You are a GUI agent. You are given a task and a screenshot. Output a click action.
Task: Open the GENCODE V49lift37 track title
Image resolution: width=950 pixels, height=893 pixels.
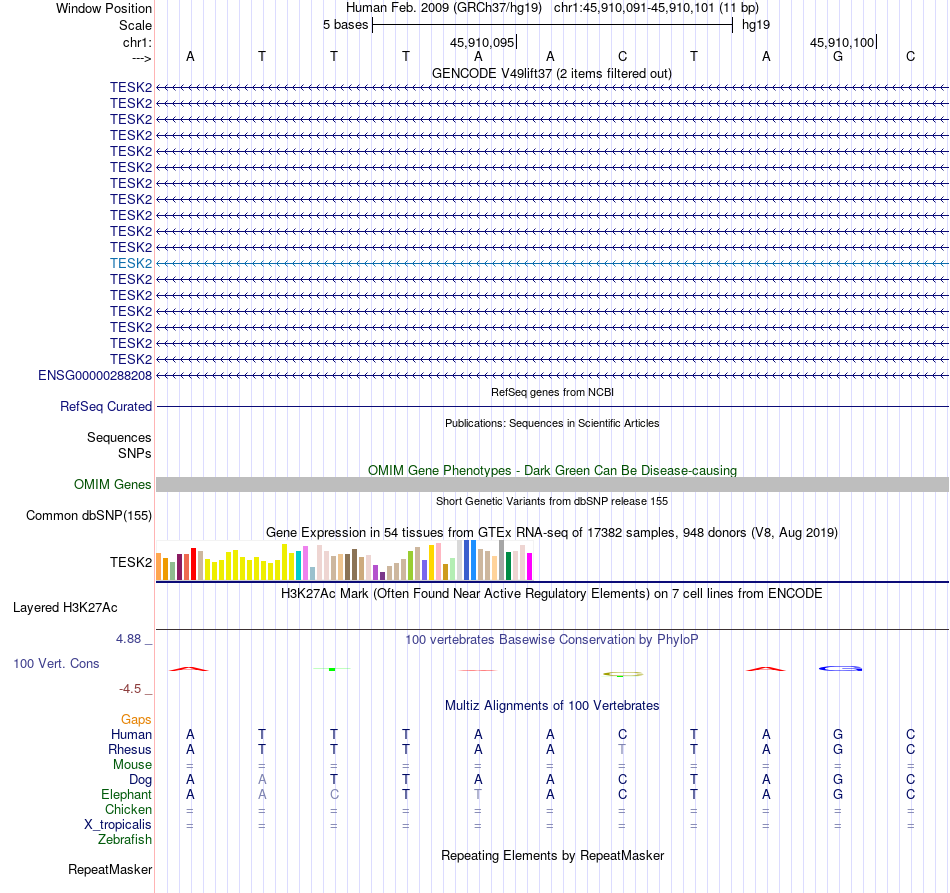[x=551, y=73]
